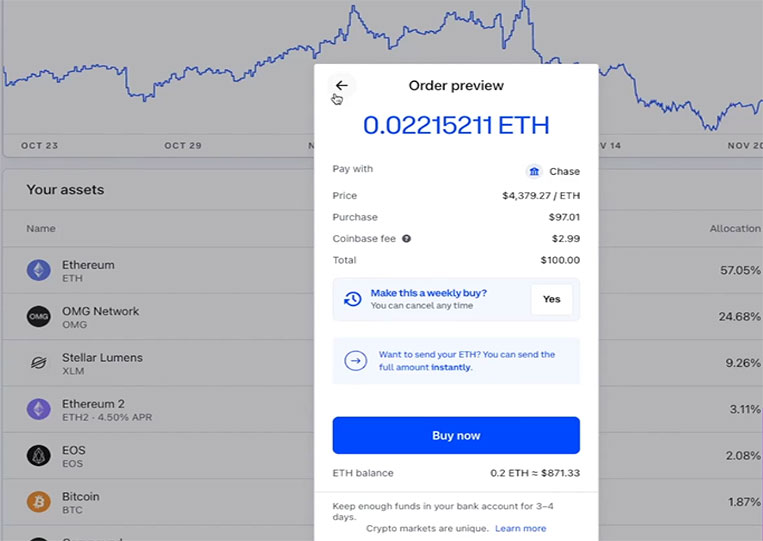Select the EOS coin icon

[x=39, y=456]
